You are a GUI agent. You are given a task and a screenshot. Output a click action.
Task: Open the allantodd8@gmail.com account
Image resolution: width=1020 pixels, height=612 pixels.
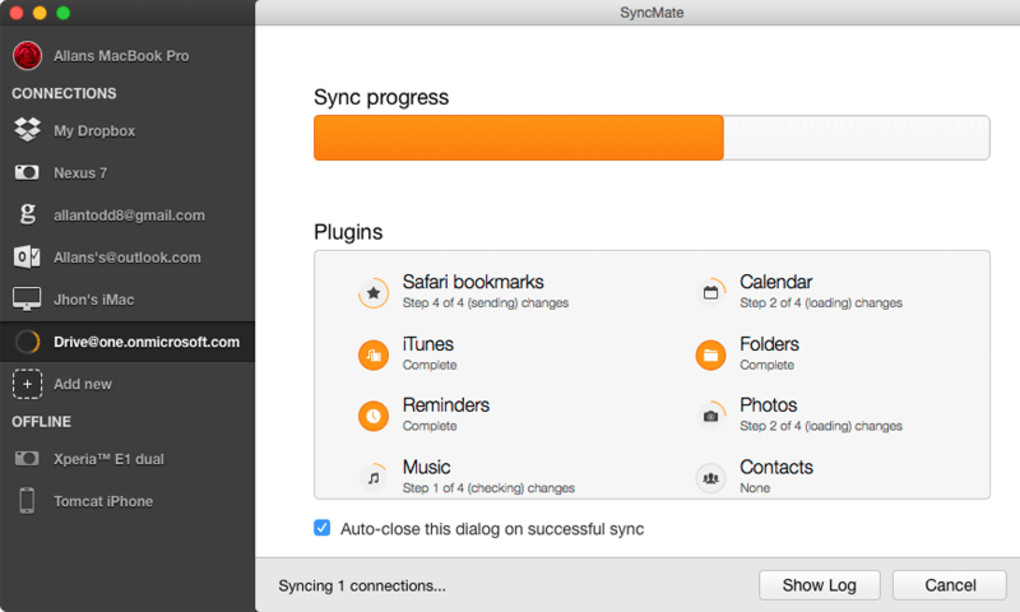129,215
